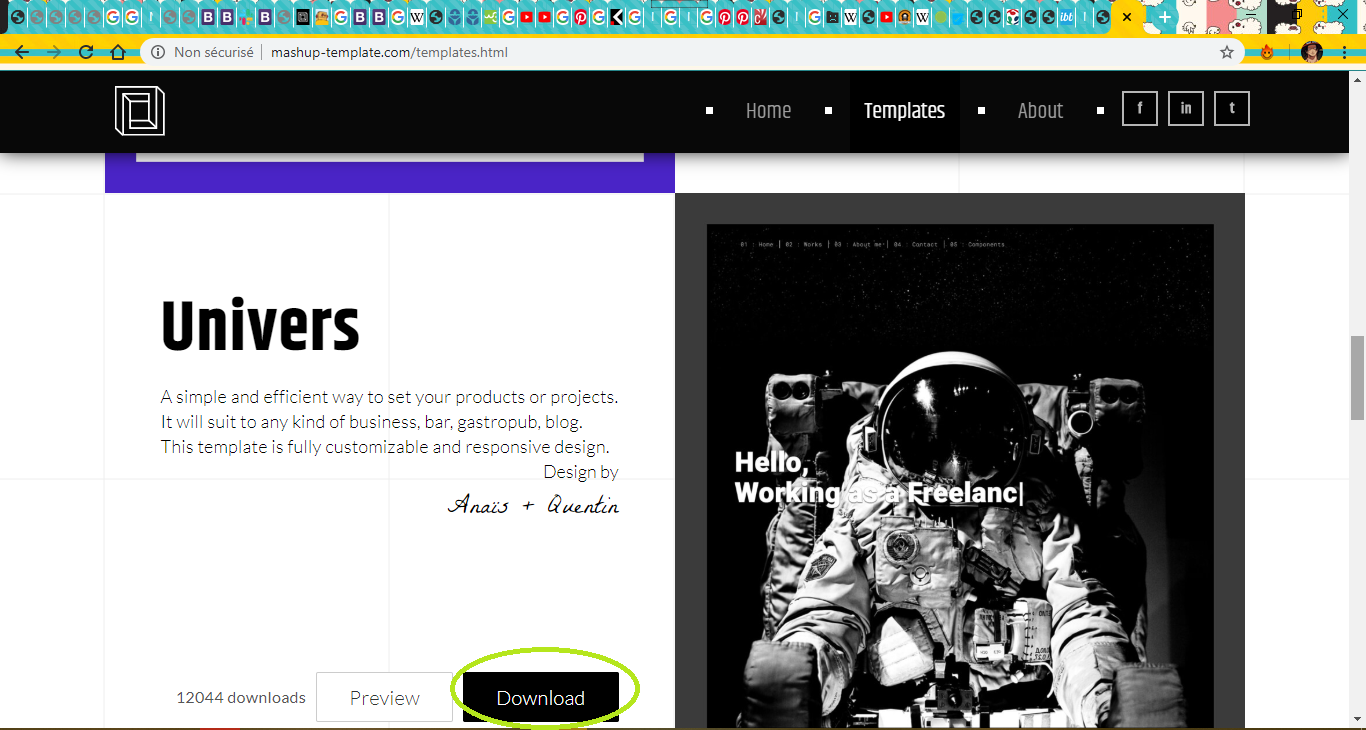Image resolution: width=1366 pixels, height=730 pixels.
Task: Open the Facebook social link
Action: coord(1140,109)
